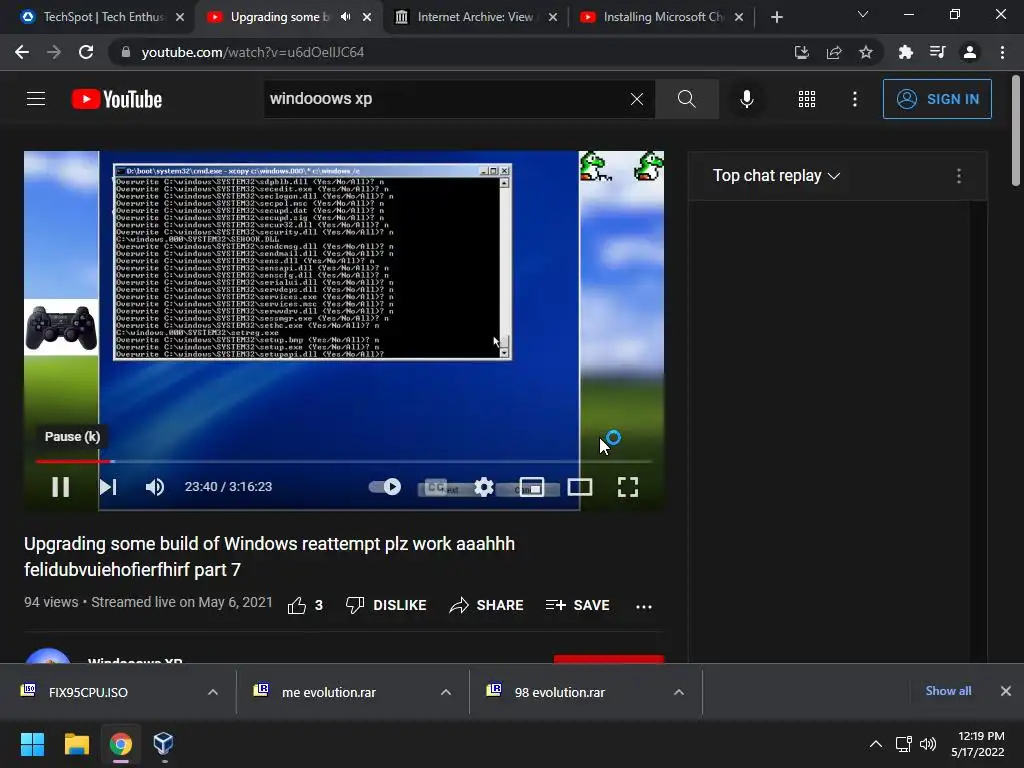Click the SHARE button
Viewport: 1024px width, 768px height.
click(487, 605)
